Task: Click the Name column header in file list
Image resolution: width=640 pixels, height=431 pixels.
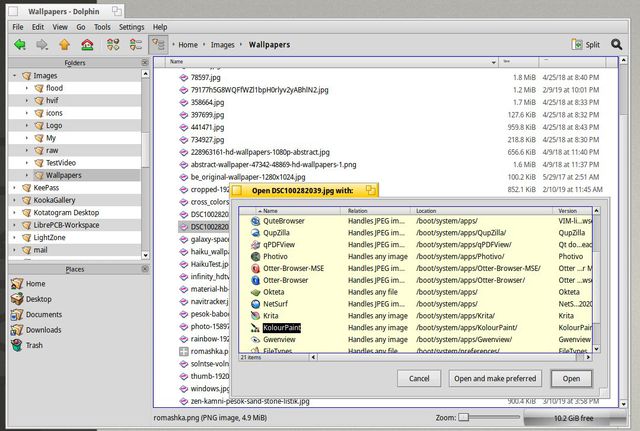Action: tap(332, 62)
